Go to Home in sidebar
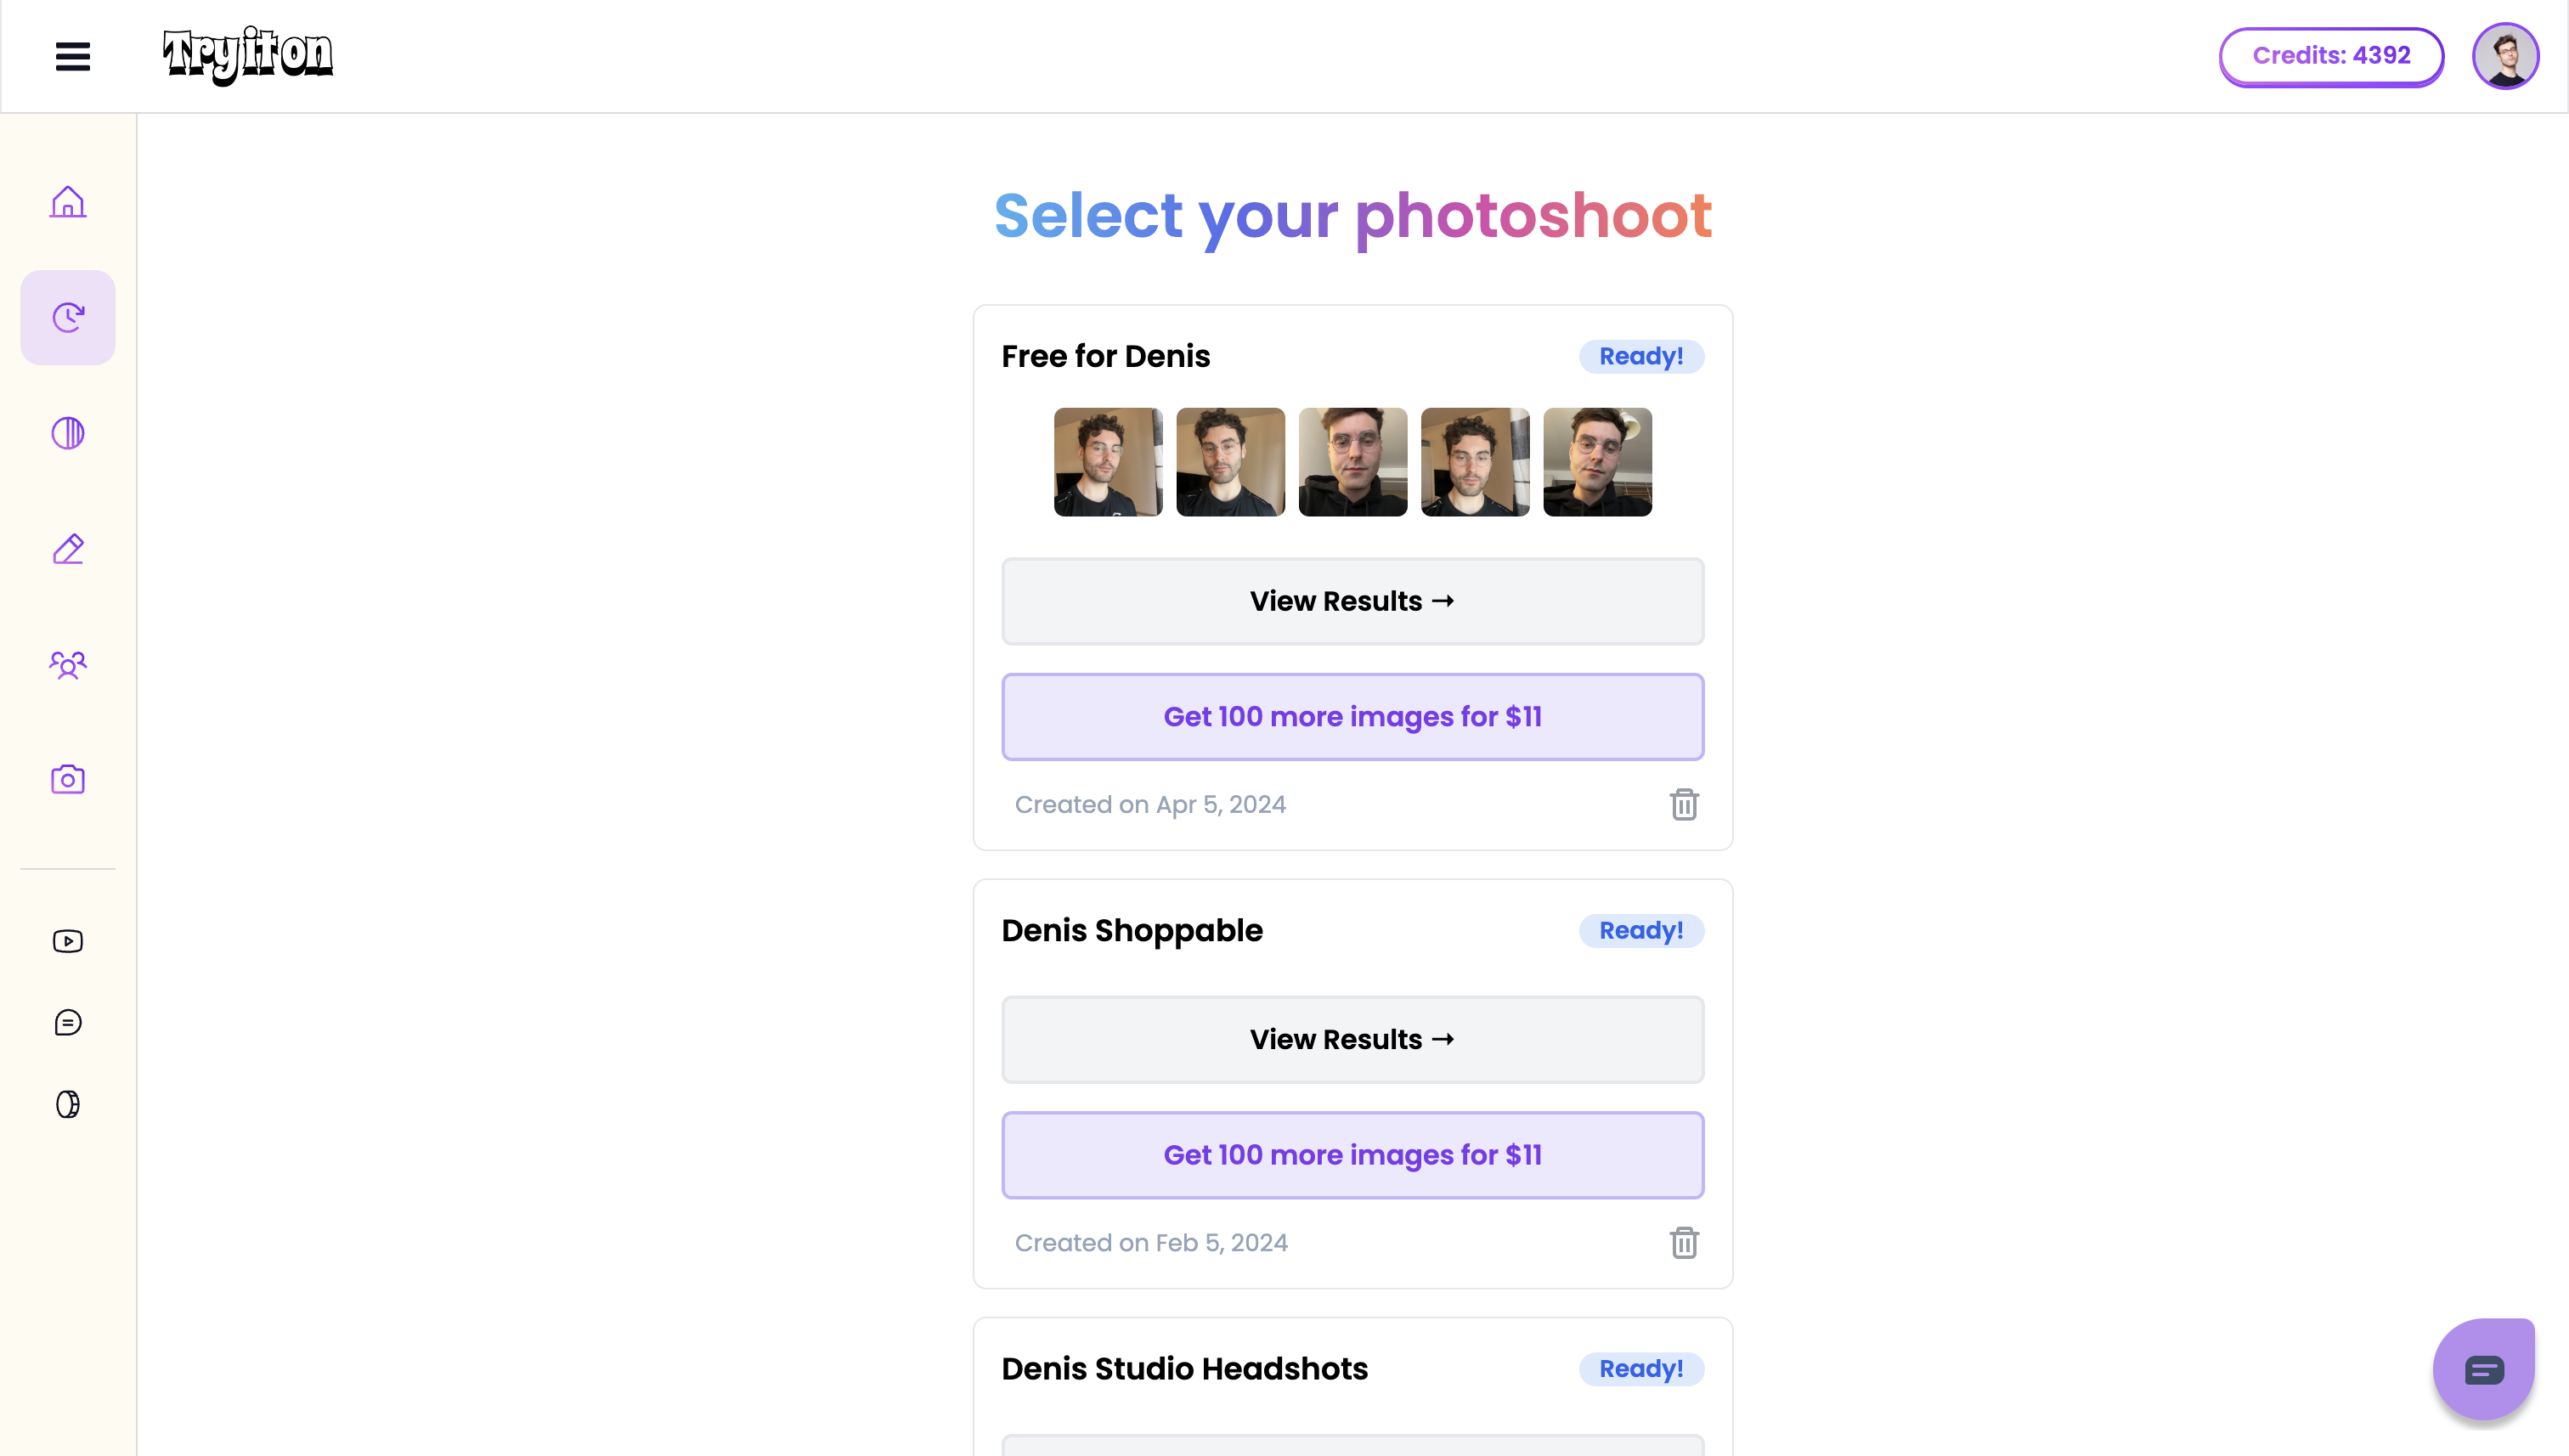Viewport: 2569px width, 1456px height. pyautogui.click(x=68, y=202)
